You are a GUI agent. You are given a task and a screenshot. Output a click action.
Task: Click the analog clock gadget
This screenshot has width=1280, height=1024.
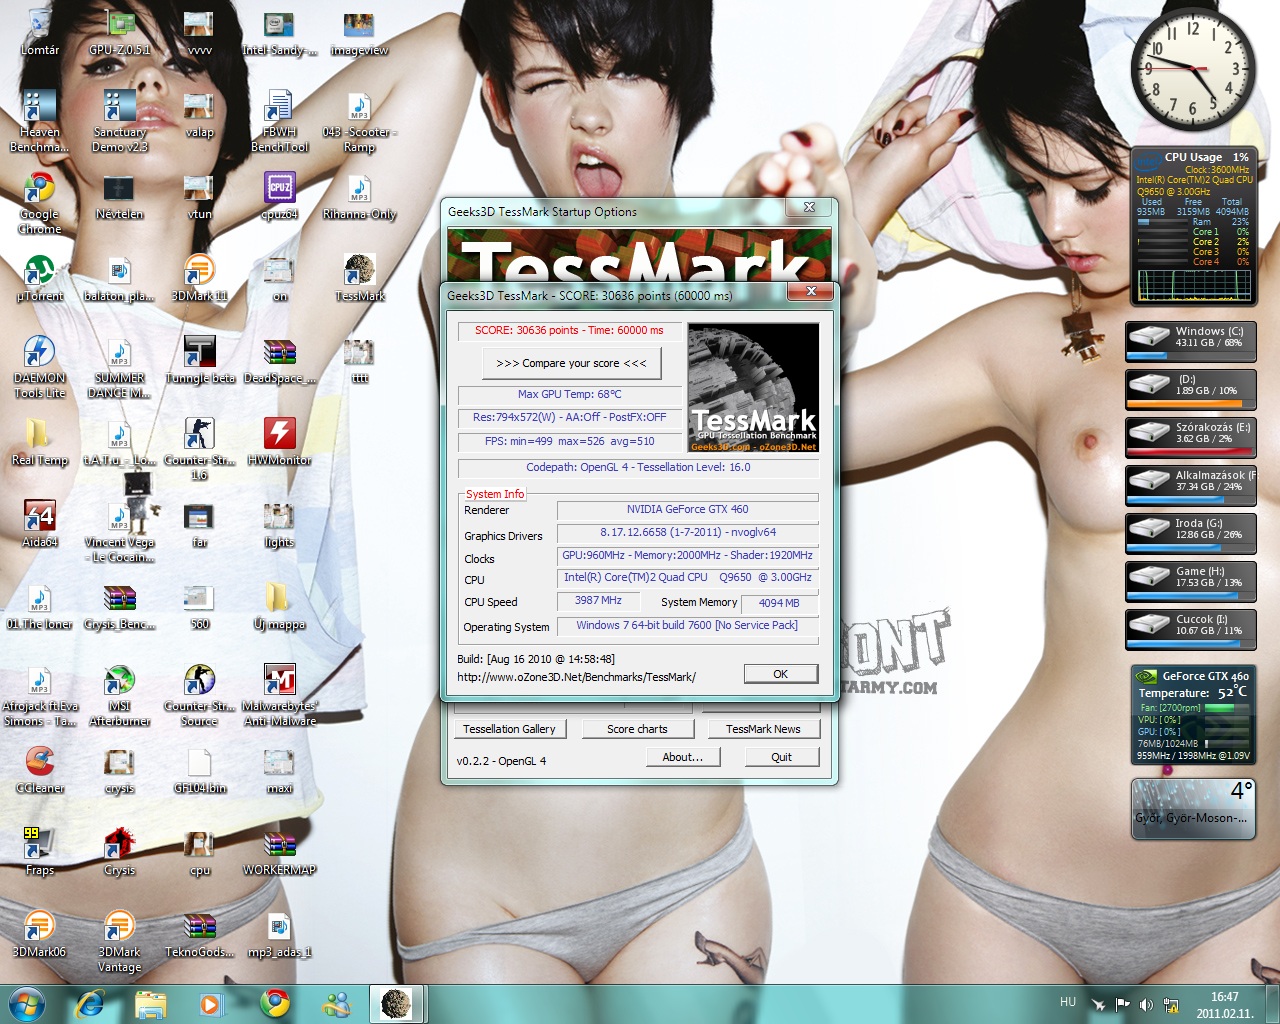(x=1192, y=70)
